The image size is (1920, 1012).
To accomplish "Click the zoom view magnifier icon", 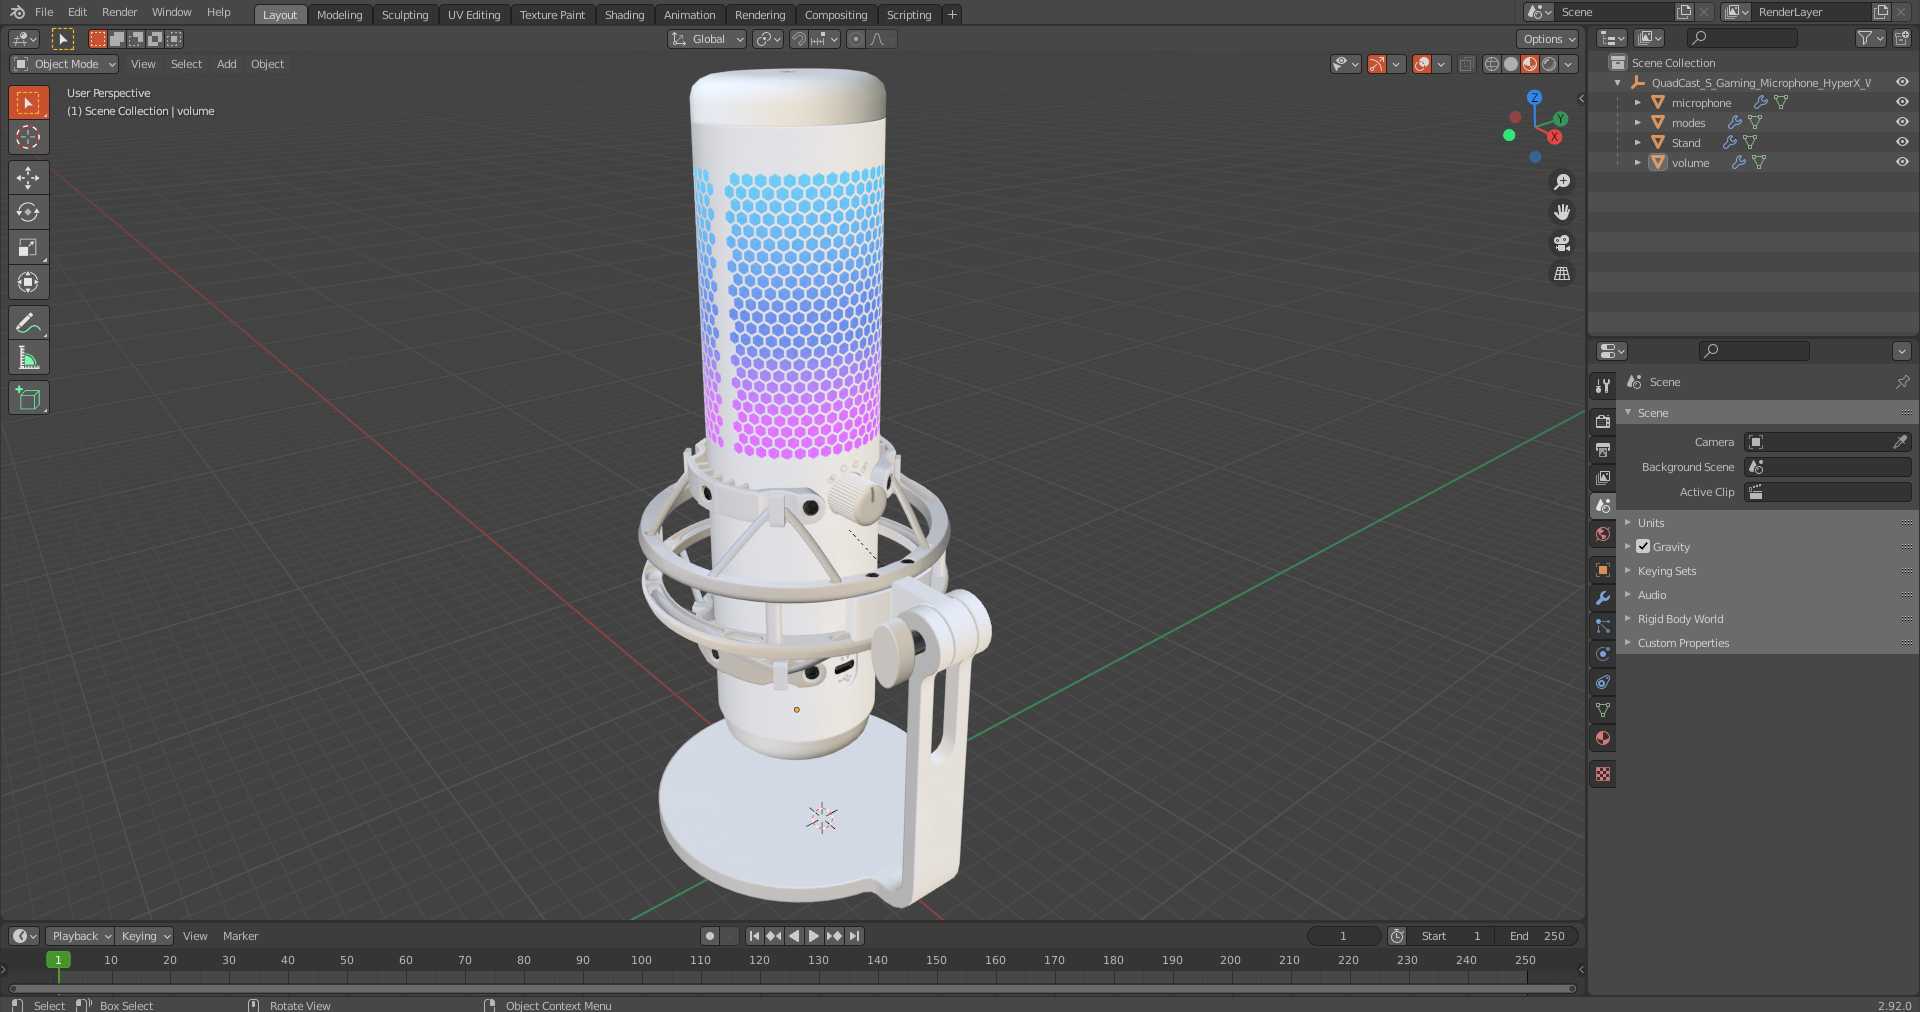I will 1561,182.
